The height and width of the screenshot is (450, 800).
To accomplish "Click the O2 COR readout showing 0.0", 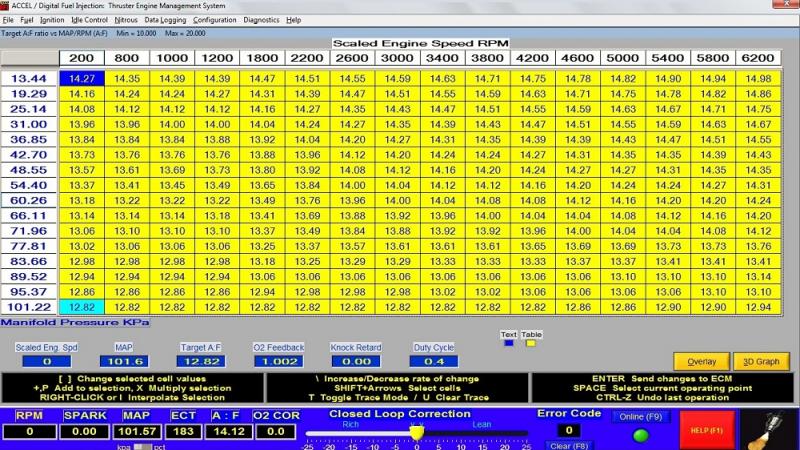I will [x=276, y=432].
